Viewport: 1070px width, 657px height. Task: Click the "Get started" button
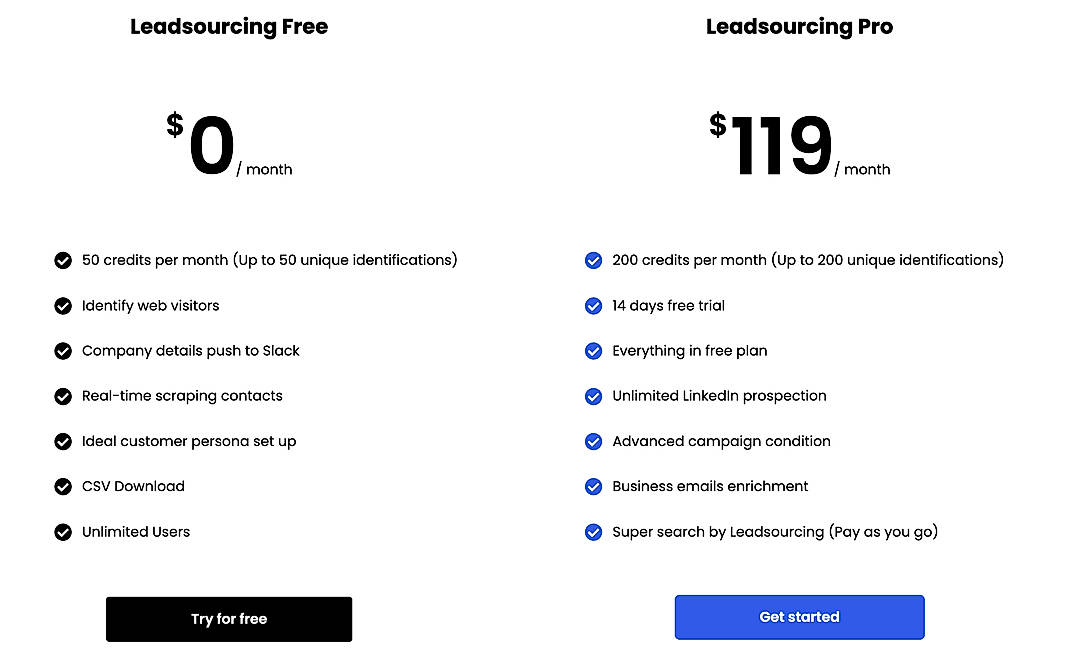(x=799, y=617)
